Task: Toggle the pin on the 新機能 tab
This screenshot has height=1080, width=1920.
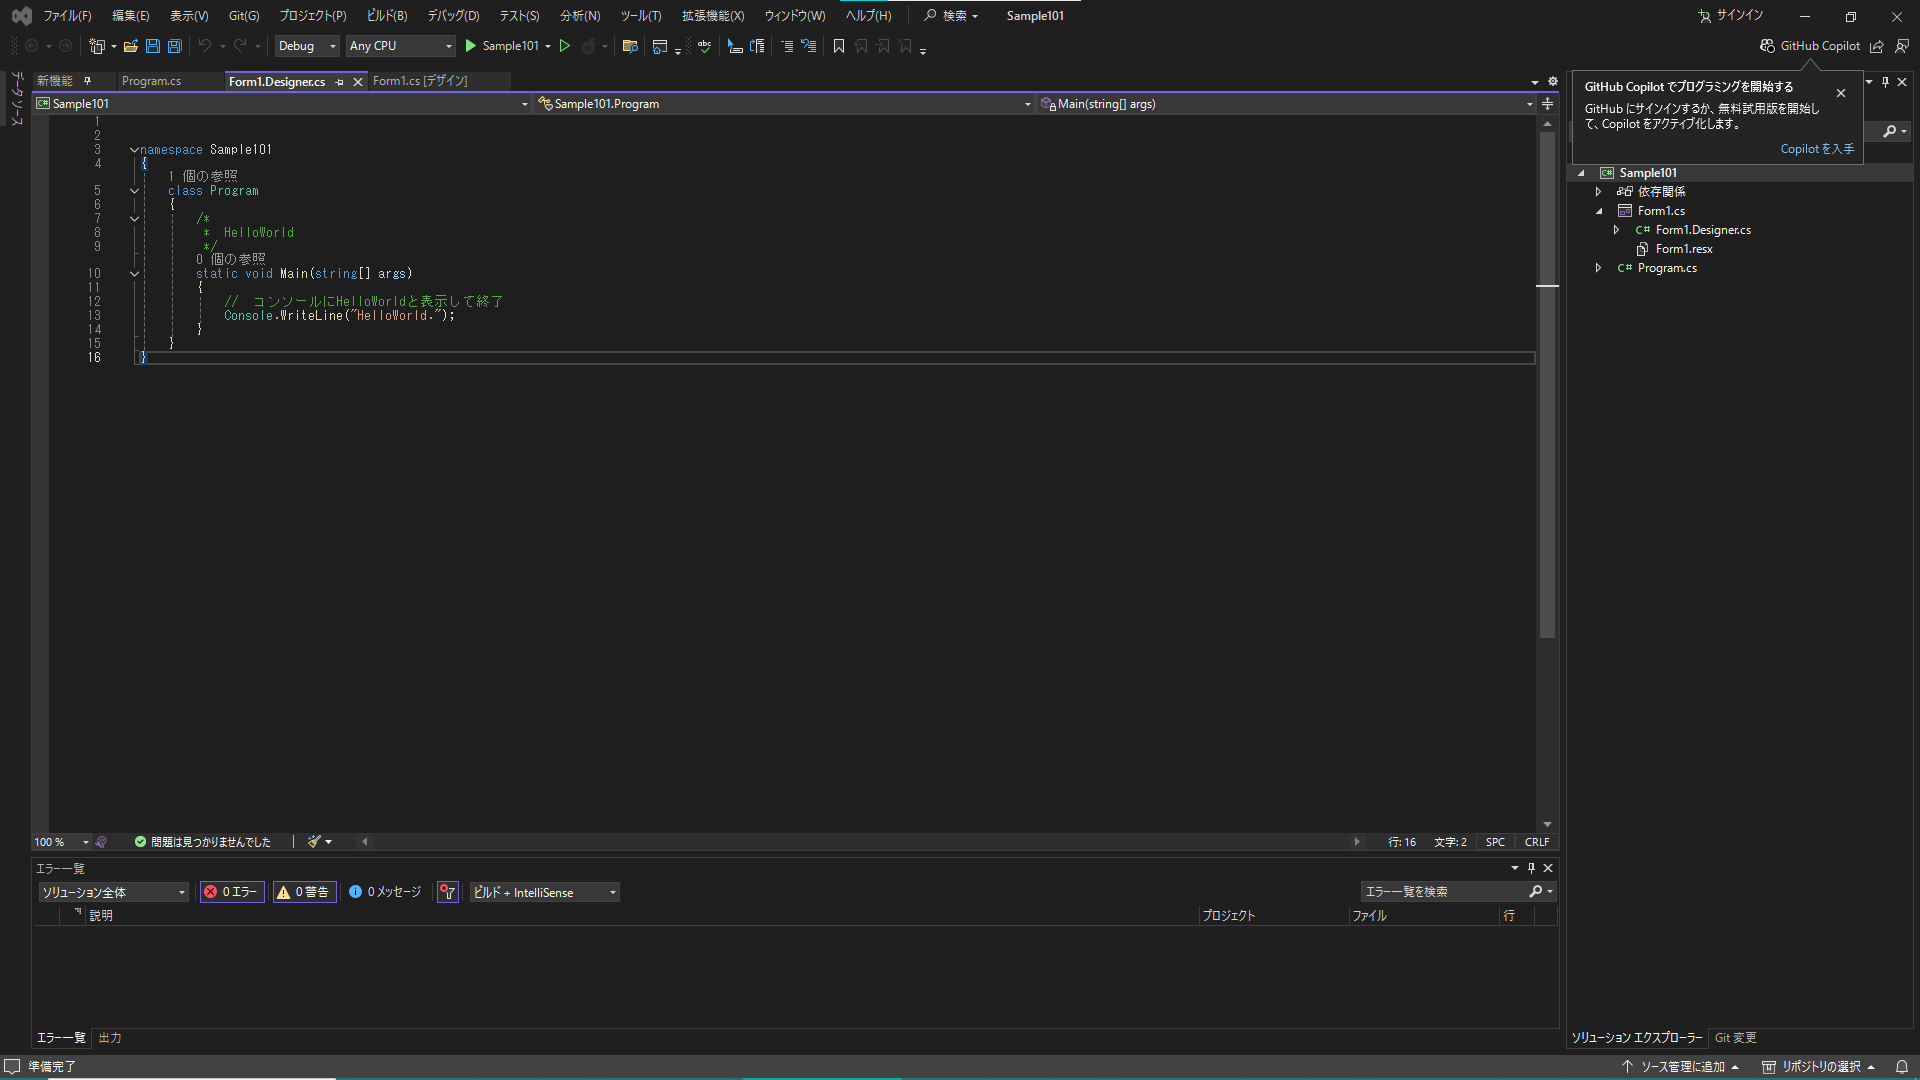Action: (x=88, y=81)
